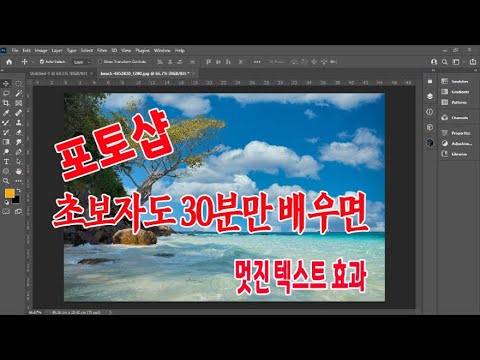
Task: Toggle Quick Mask mode
Action: tap(6, 211)
